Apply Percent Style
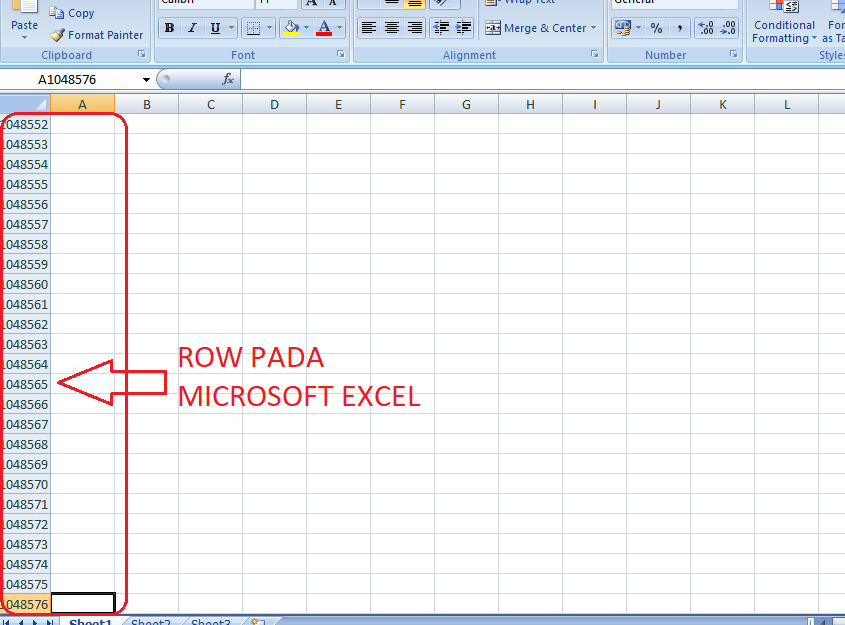Image resolution: width=845 pixels, height=625 pixels. click(656, 28)
